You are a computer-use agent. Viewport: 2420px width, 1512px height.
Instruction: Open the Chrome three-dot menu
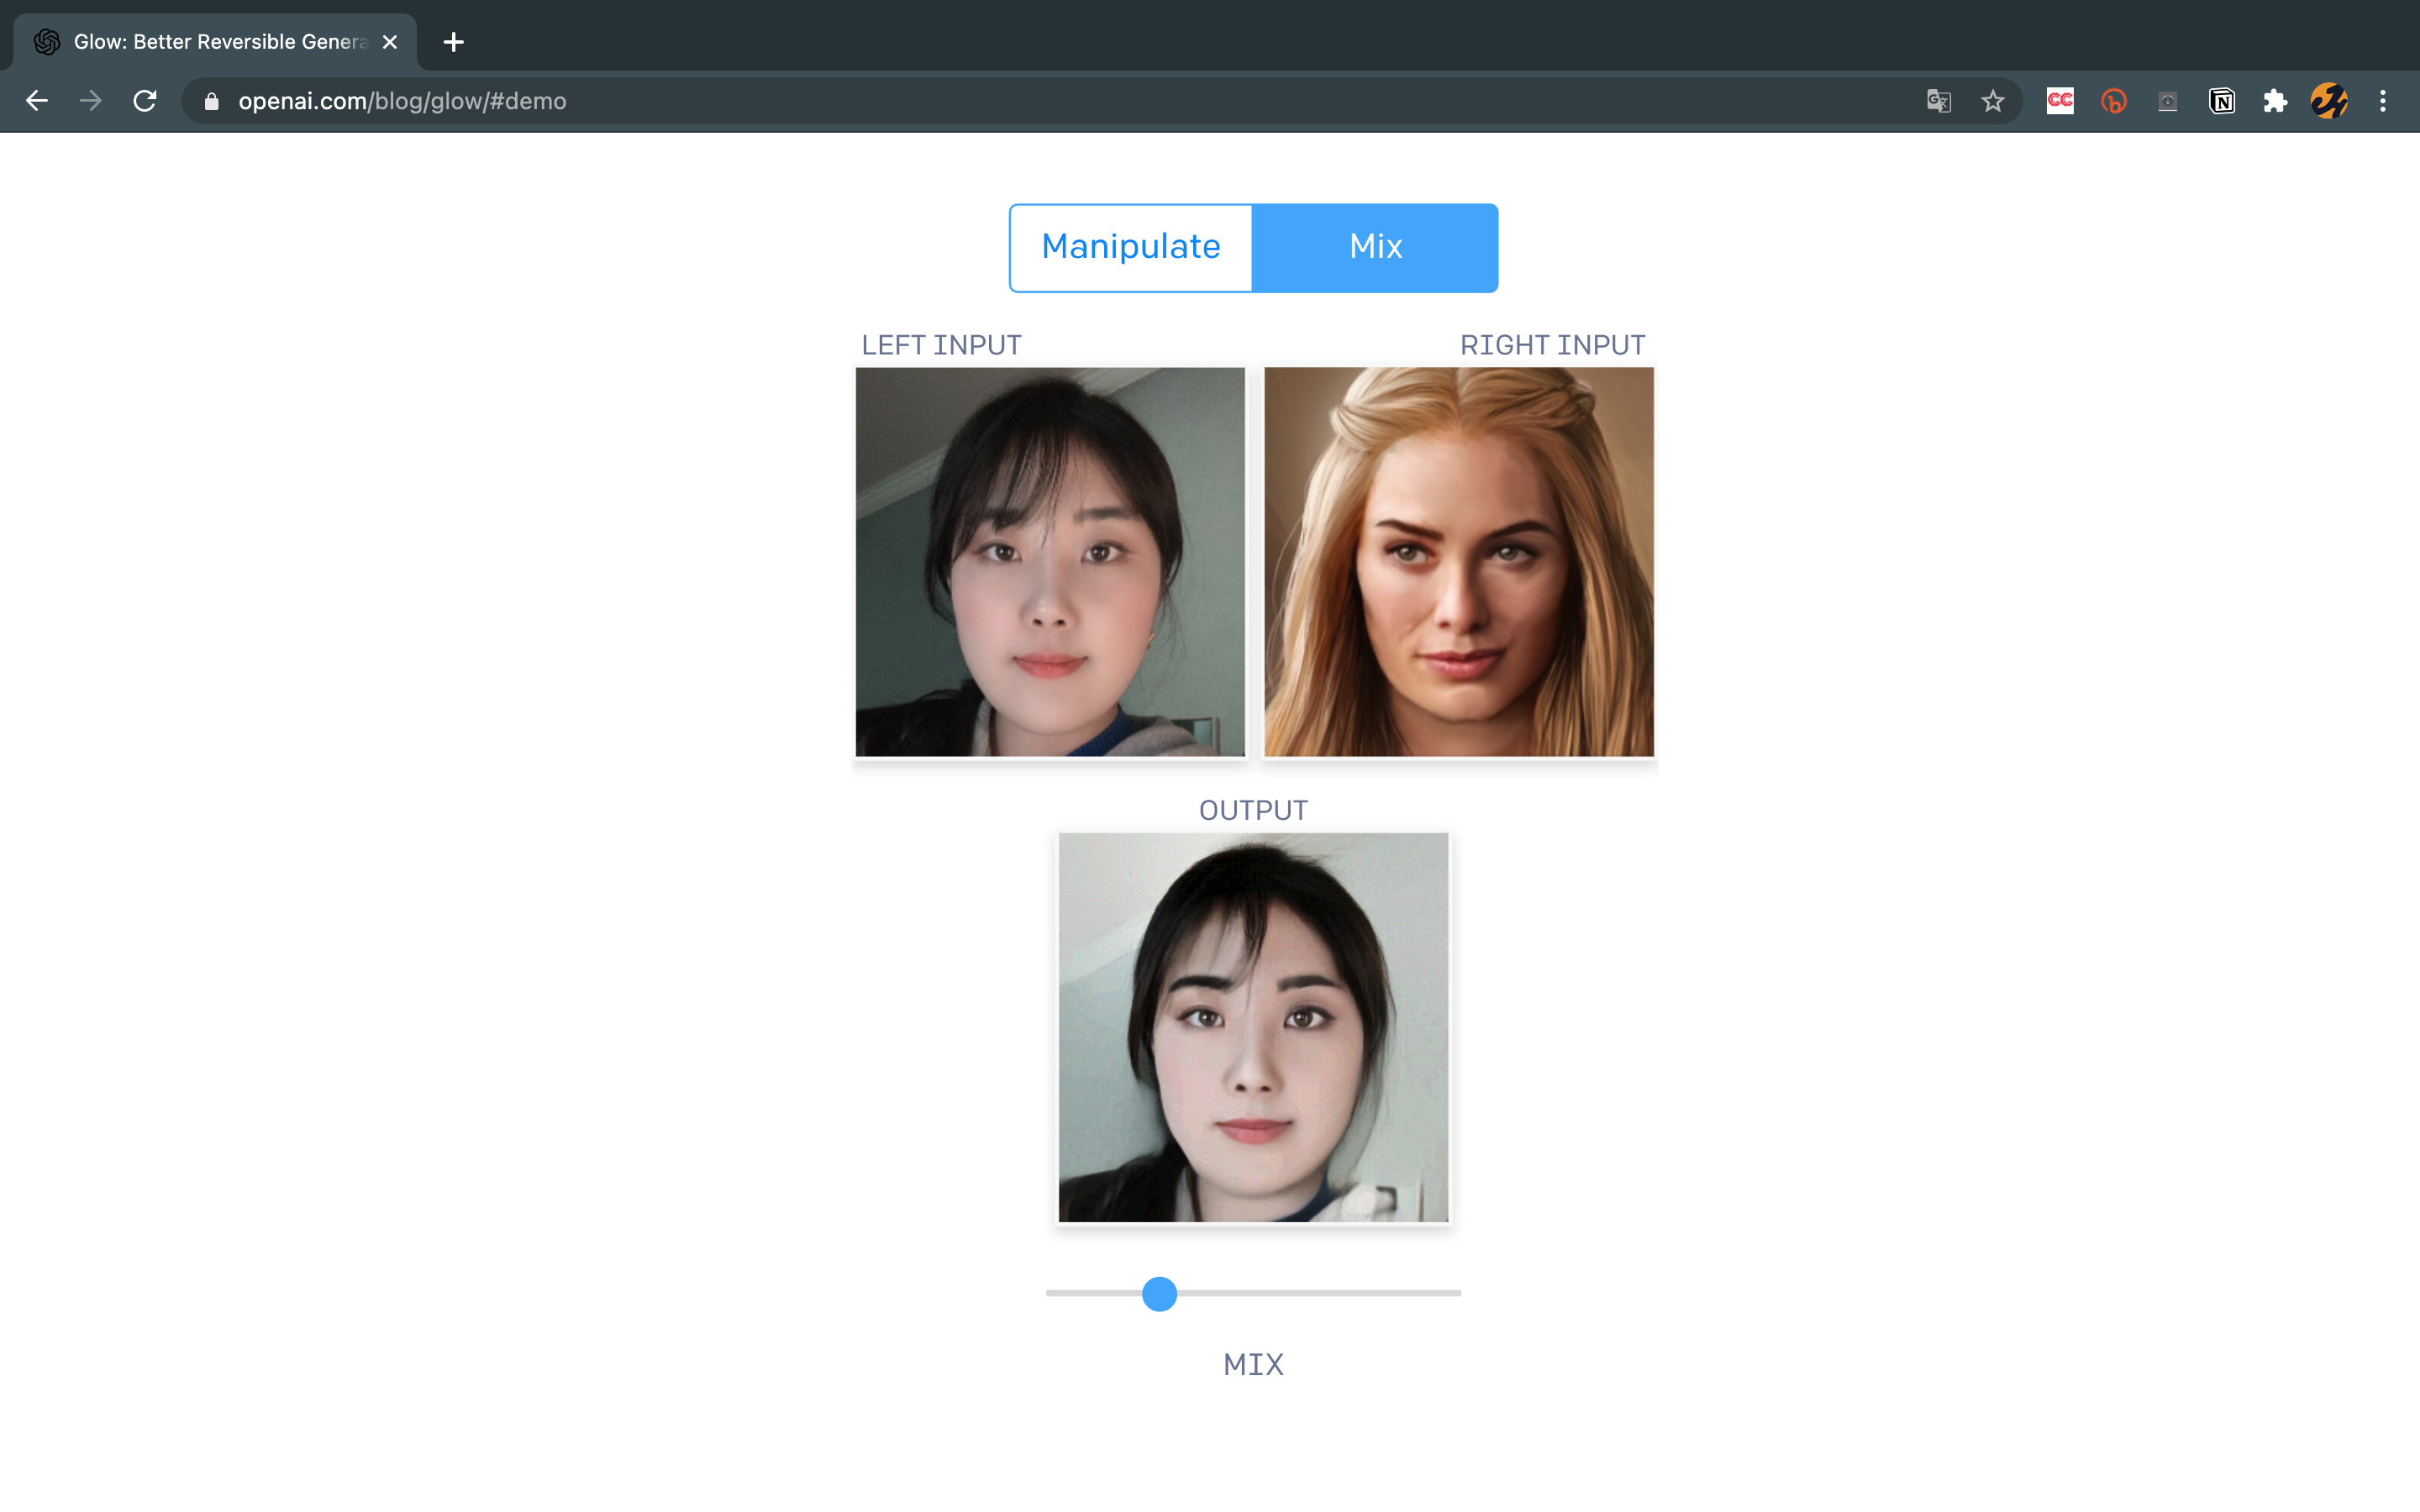2383,101
